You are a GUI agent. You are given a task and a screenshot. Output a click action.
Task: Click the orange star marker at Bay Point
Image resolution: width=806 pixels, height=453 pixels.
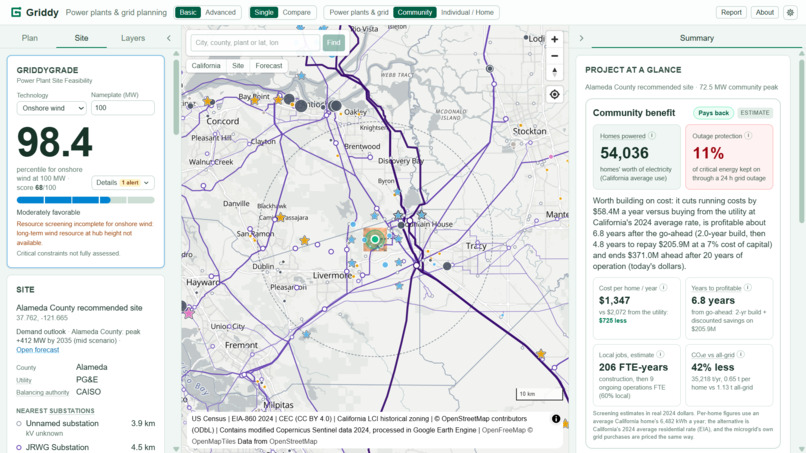254,100
